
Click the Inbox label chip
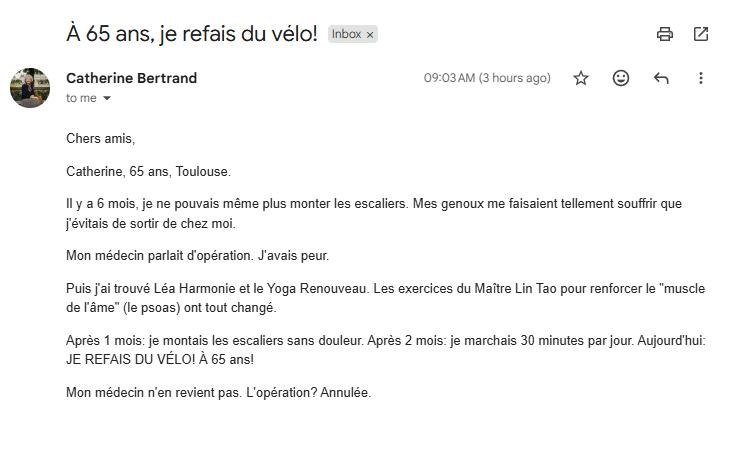tap(346, 34)
